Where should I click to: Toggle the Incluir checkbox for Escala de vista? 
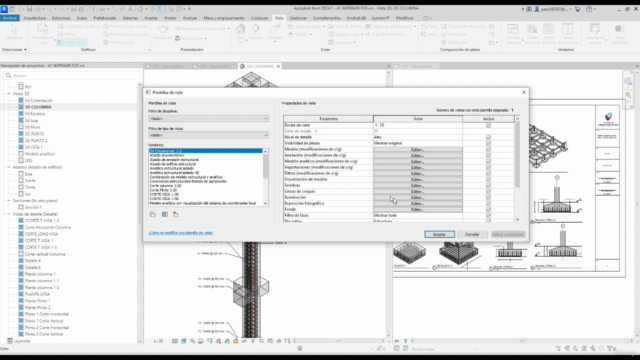488,125
